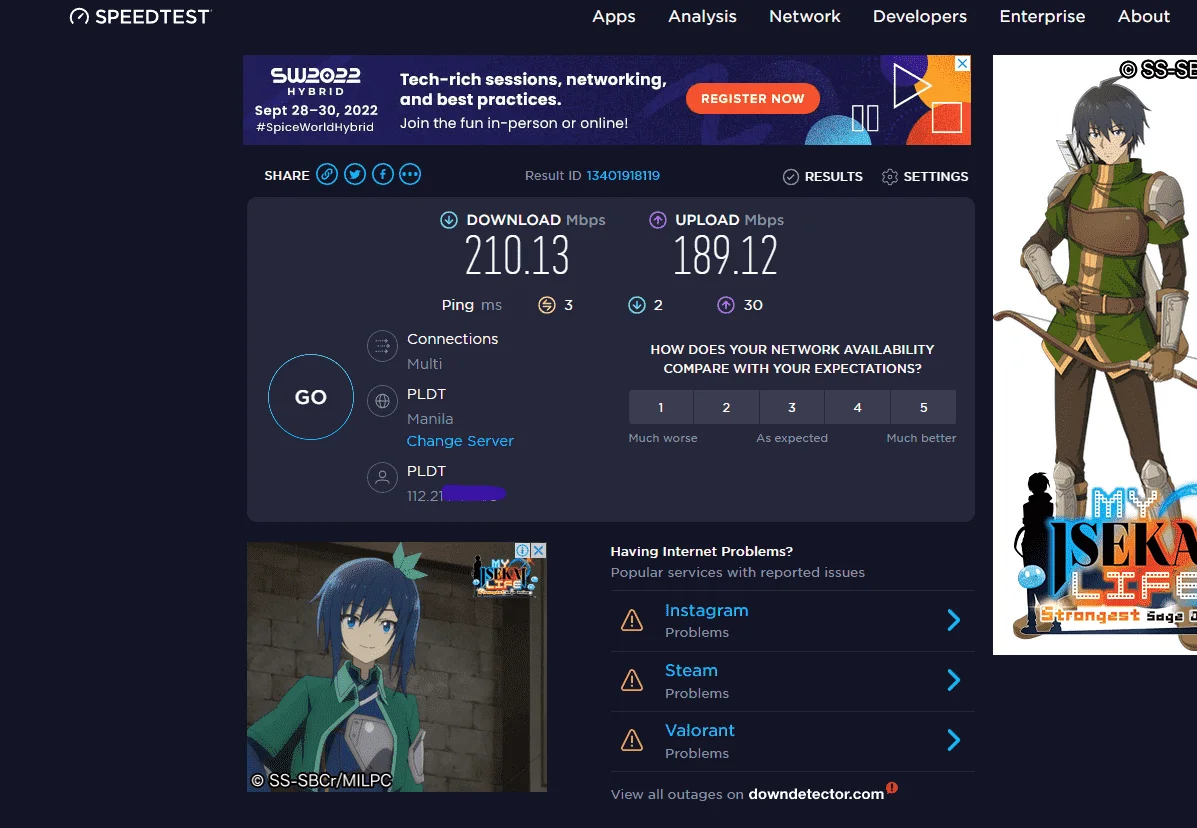Share result on Twitter
Image resolution: width=1197 pixels, height=828 pixels.
tap(355, 175)
